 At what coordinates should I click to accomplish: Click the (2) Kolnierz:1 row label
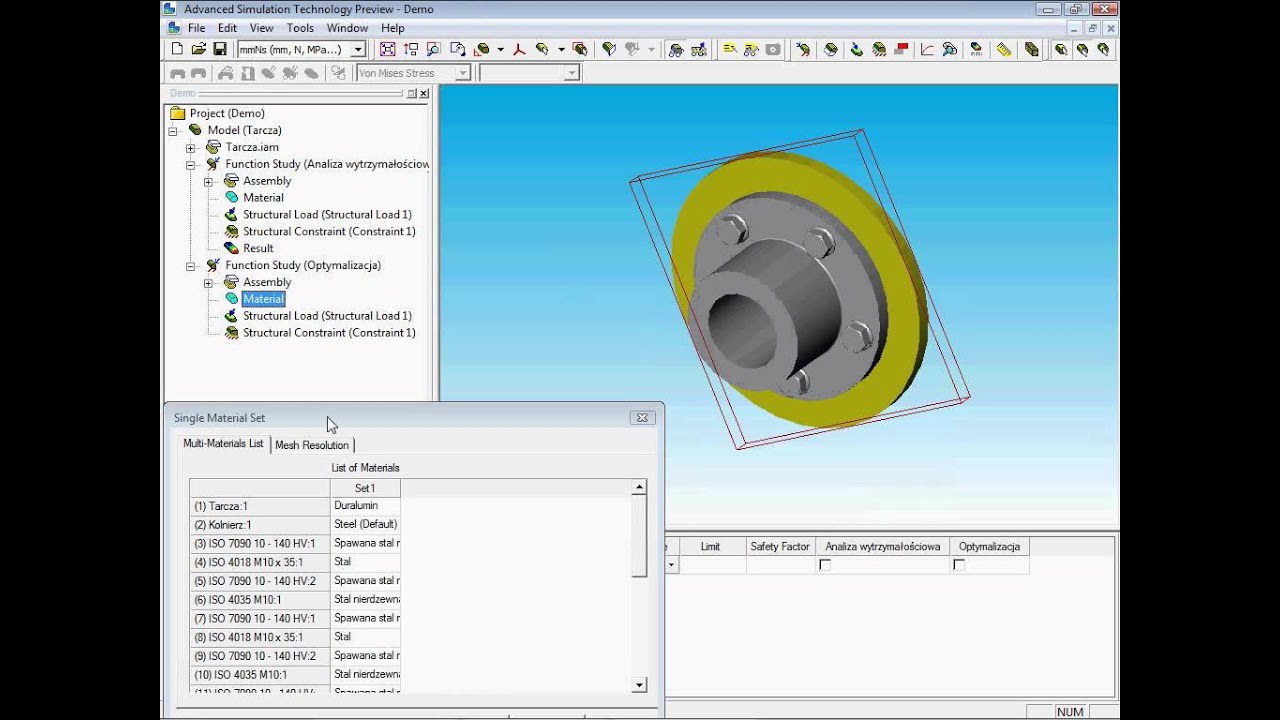[x=260, y=525]
